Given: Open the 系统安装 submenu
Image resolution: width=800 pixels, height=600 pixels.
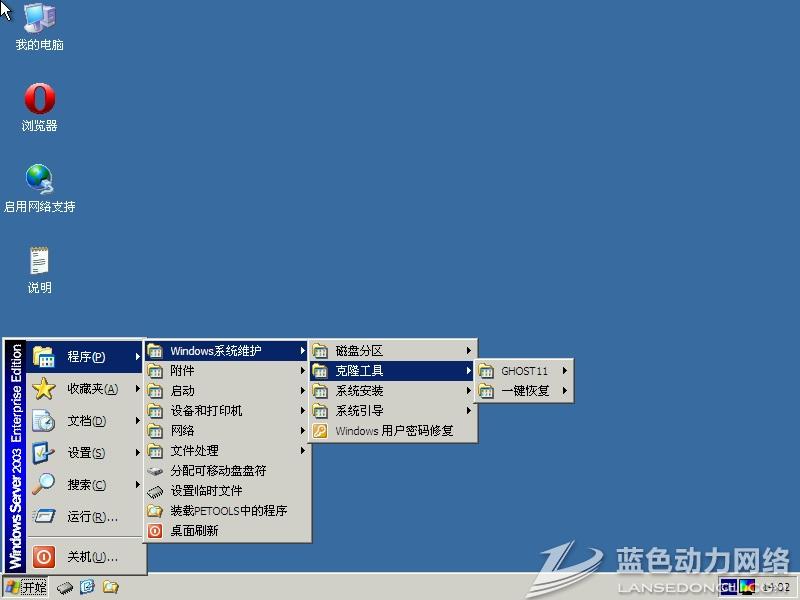Looking at the screenshot, I should tap(392, 391).
